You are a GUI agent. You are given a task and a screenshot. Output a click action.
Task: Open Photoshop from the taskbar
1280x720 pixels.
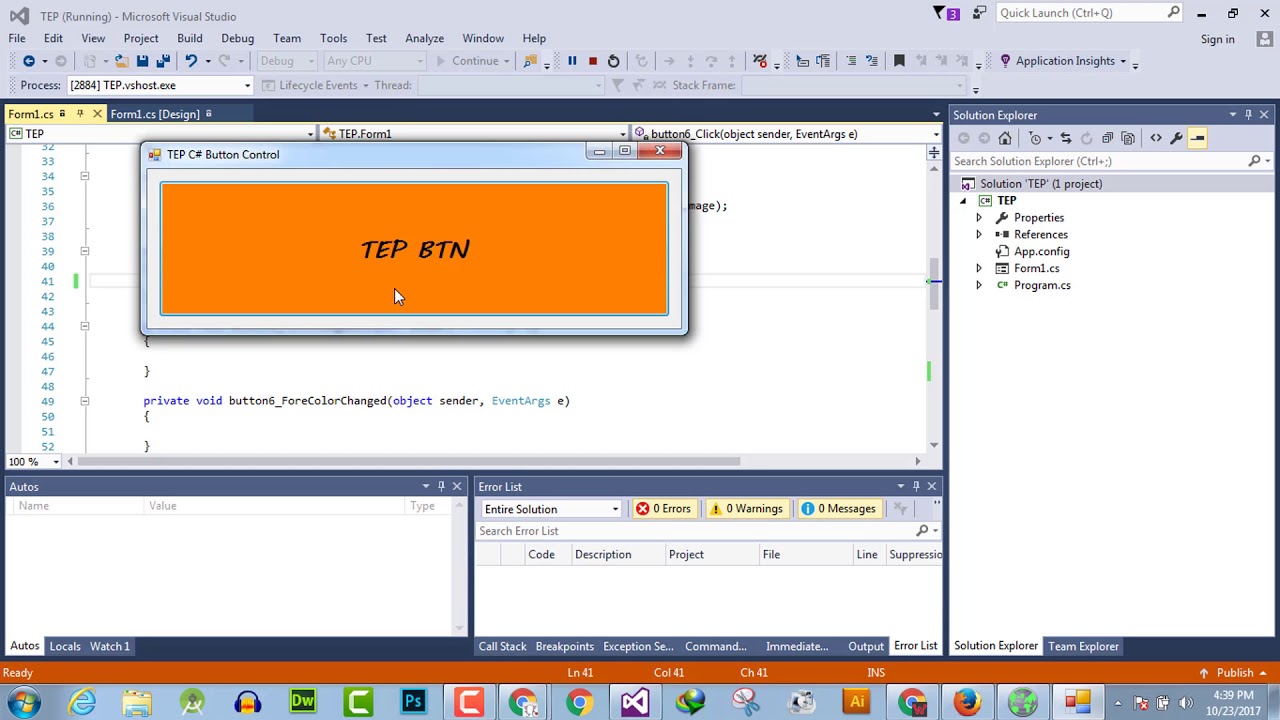(x=413, y=702)
